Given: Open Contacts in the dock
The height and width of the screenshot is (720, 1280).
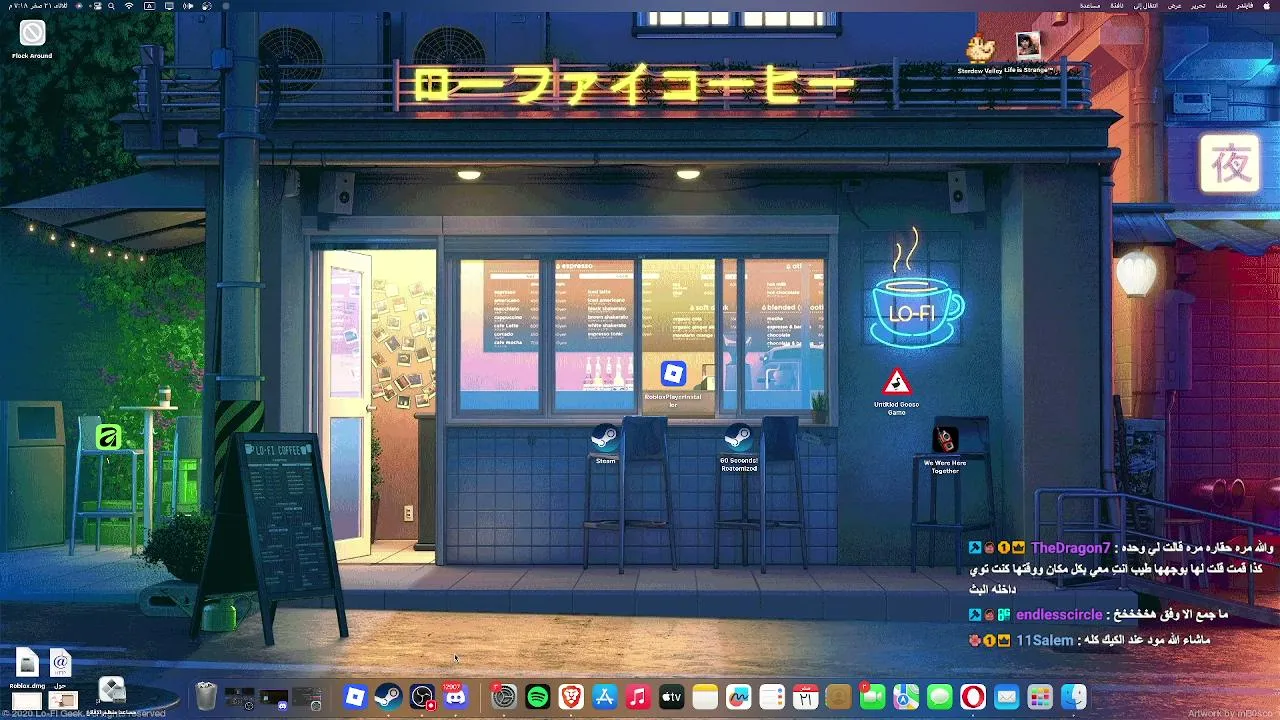Looking at the screenshot, I should tap(839, 697).
